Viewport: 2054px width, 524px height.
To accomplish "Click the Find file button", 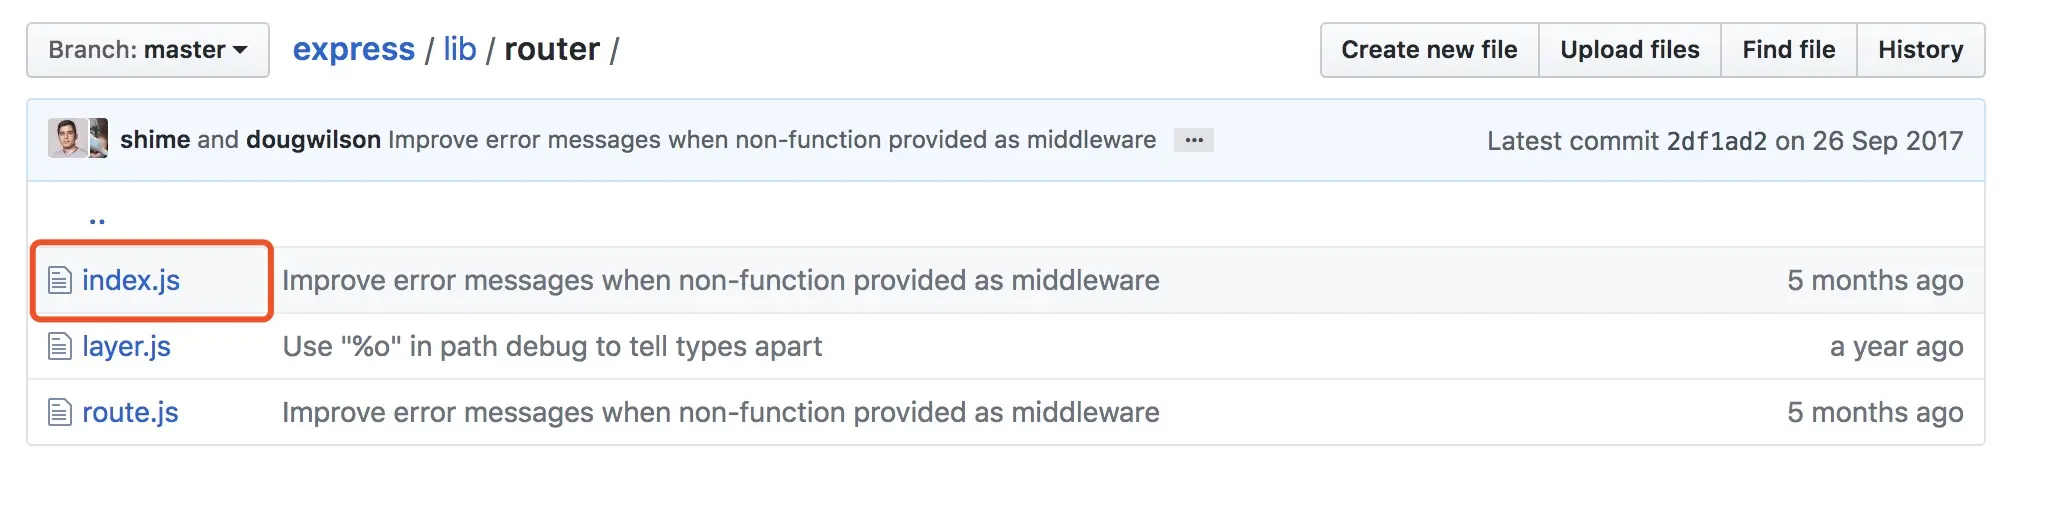I will 1788,50.
